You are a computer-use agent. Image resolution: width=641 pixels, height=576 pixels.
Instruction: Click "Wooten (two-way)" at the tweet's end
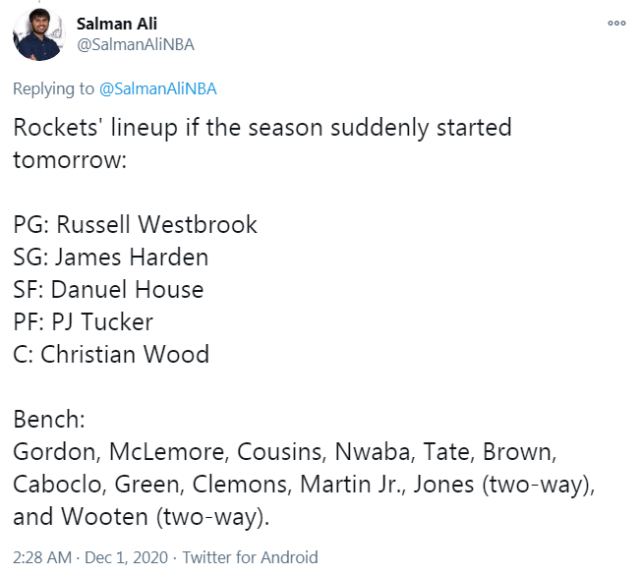[x=165, y=517]
